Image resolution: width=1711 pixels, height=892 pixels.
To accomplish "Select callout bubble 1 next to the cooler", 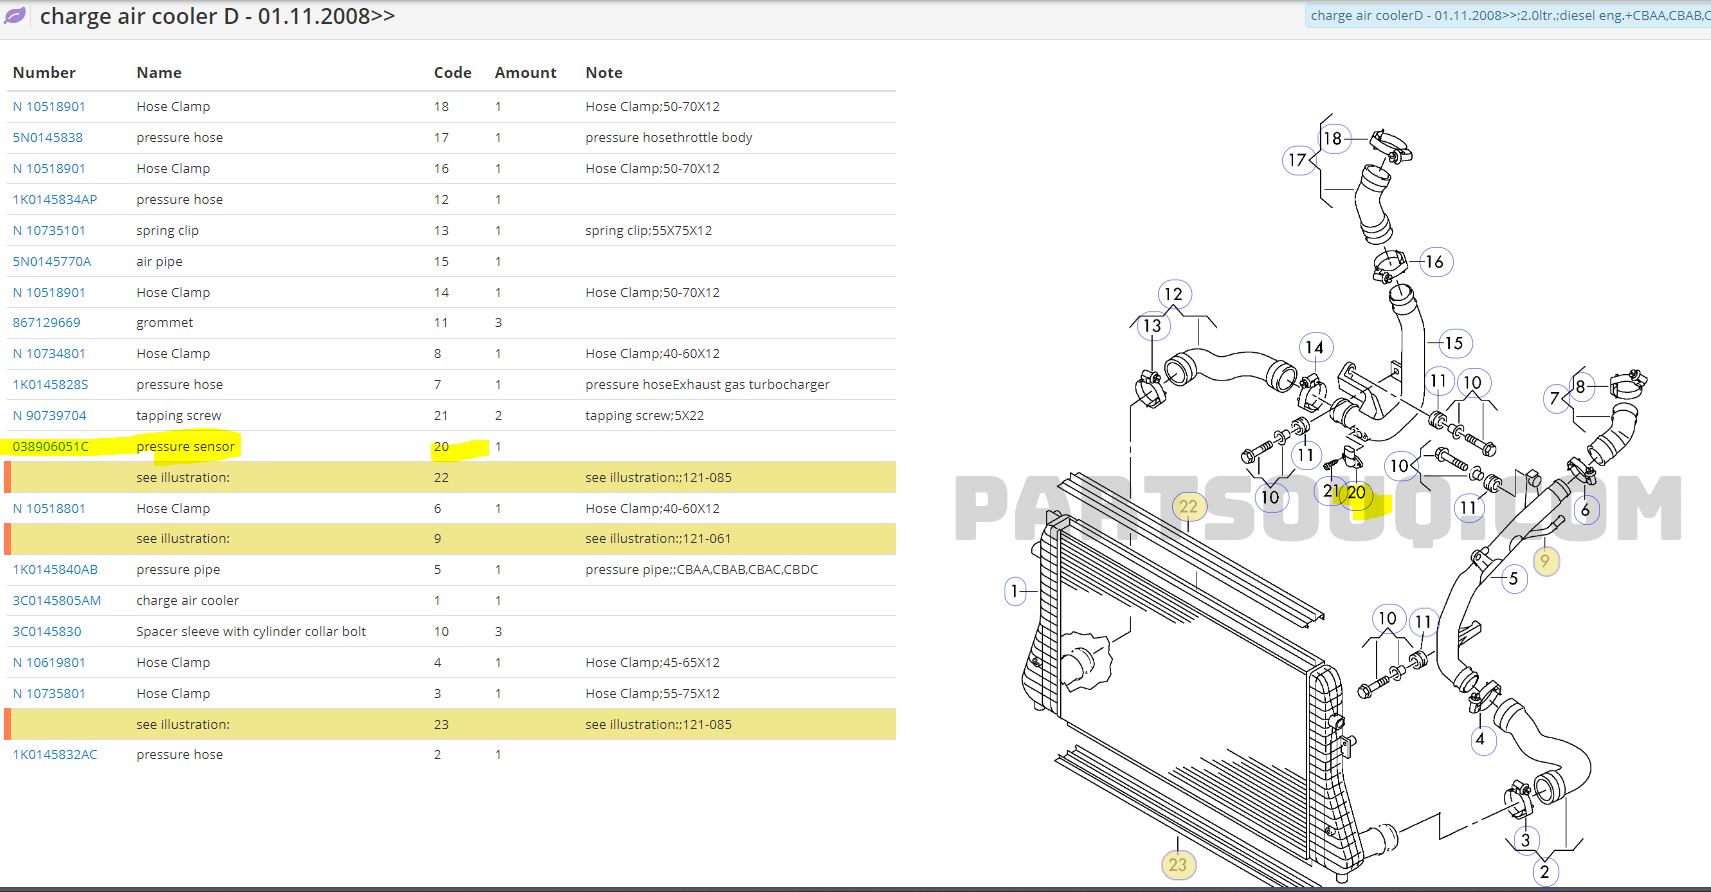I will [1014, 591].
